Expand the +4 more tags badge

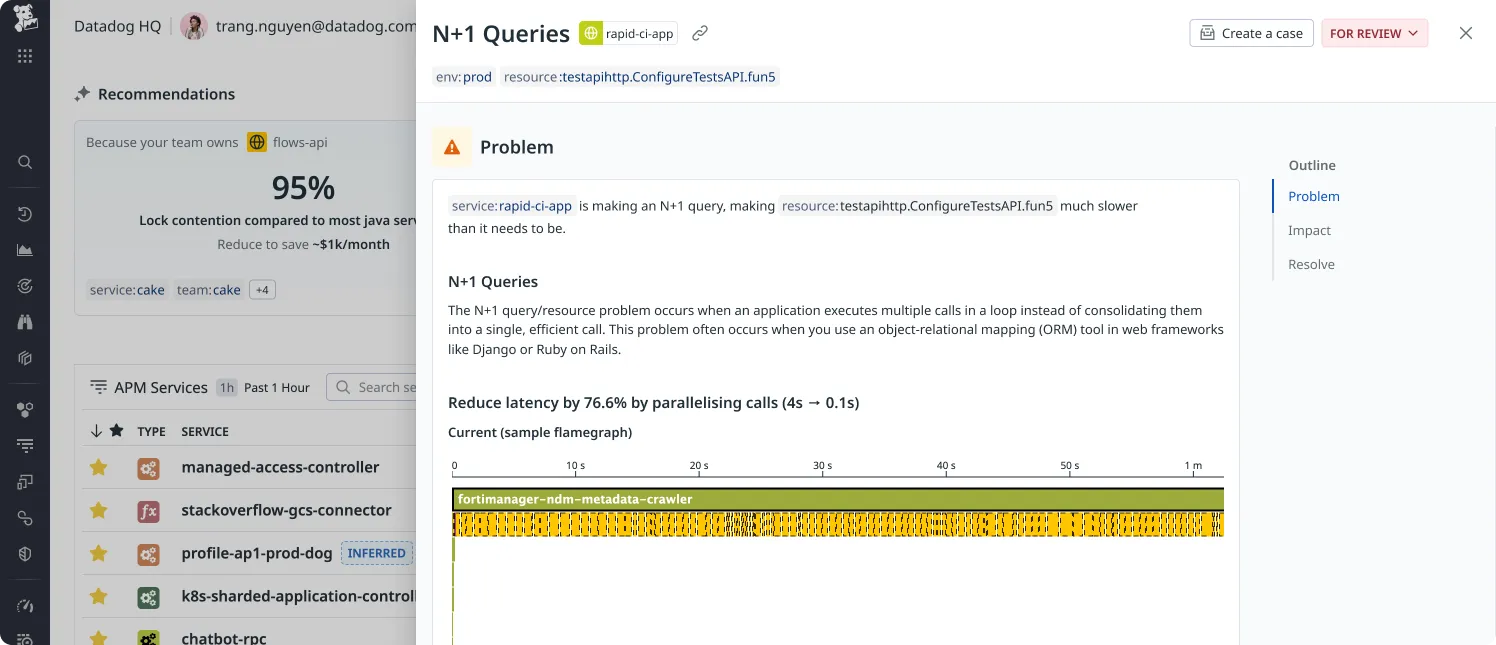[262, 290]
